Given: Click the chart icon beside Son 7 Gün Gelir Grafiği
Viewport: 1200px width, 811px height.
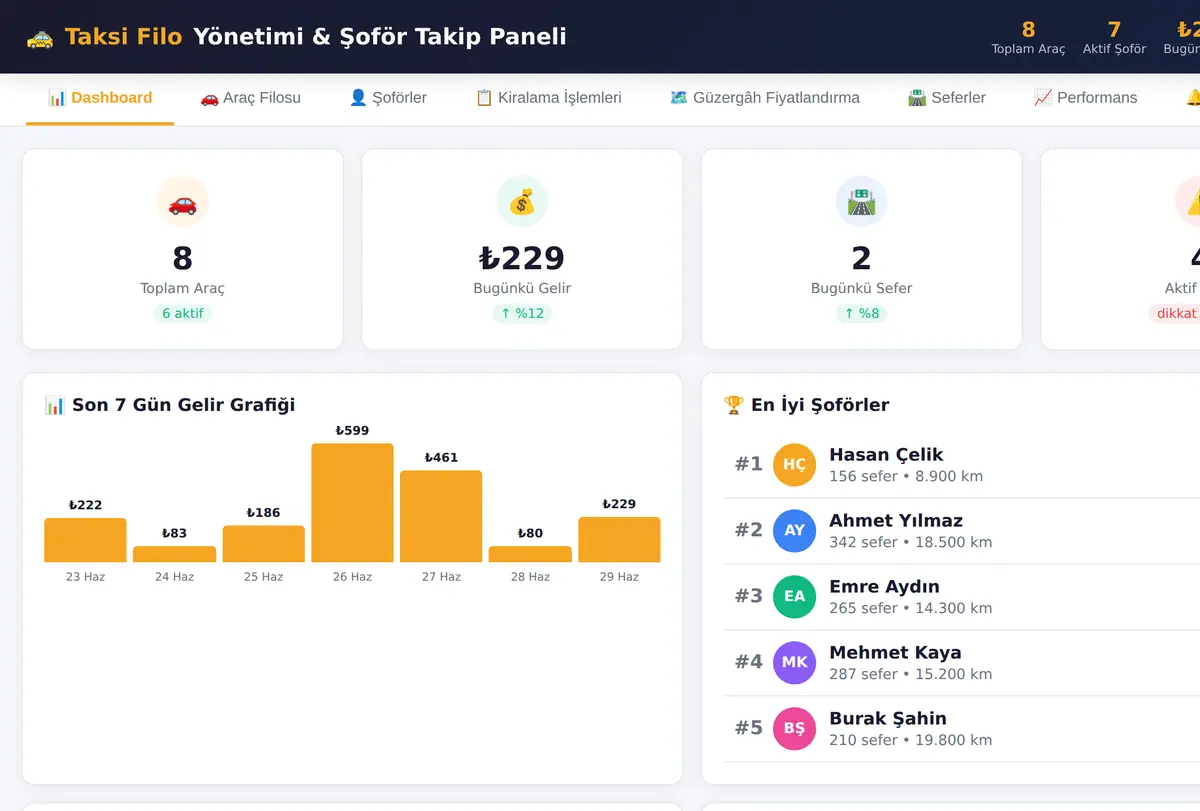Looking at the screenshot, I should point(55,405).
